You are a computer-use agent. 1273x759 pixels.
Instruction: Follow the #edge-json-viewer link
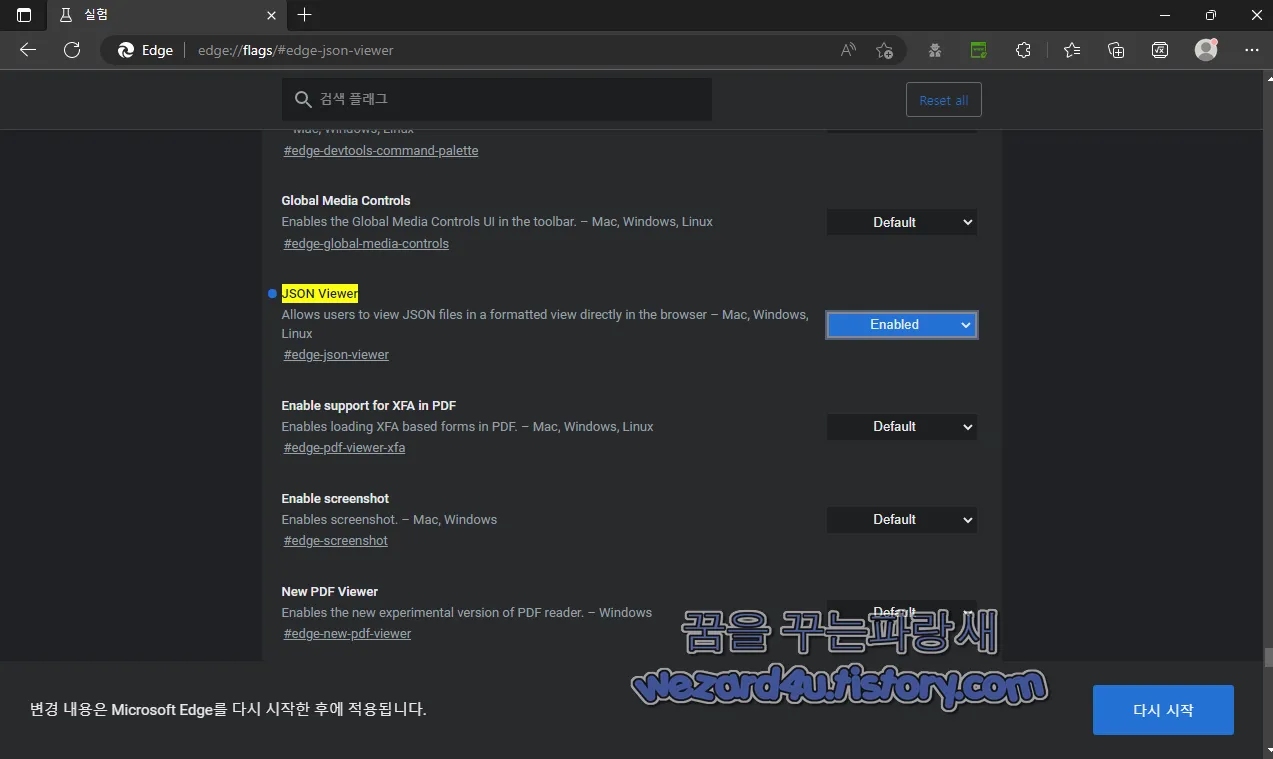point(336,355)
